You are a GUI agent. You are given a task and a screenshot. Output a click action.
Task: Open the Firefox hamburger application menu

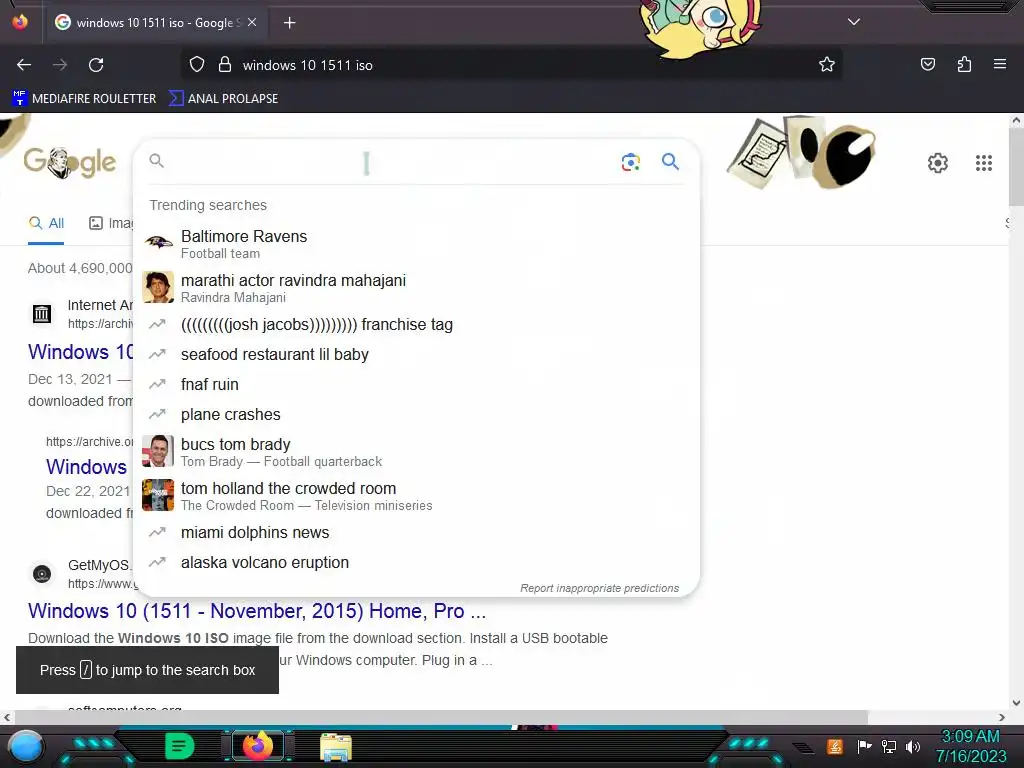(x=1000, y=64)
